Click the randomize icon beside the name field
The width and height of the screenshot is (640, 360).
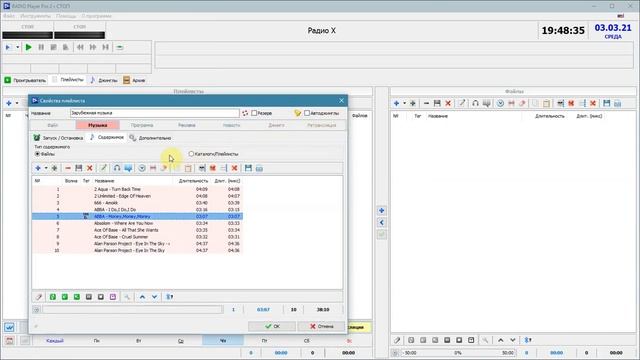[x=245, y=113]
